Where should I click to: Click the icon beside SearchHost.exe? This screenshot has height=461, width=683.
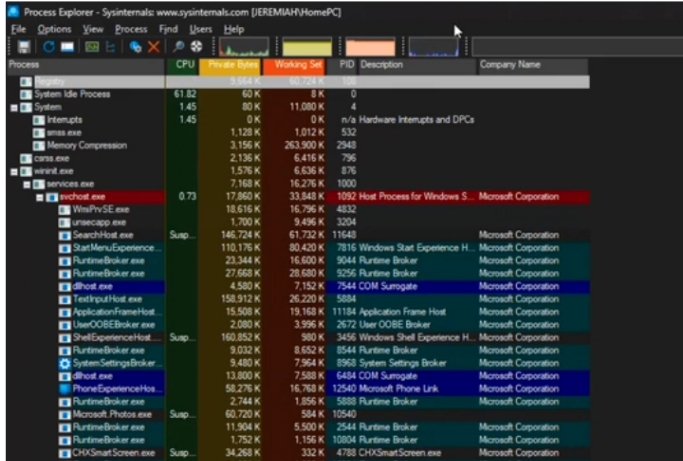click(x=65, y=235)
